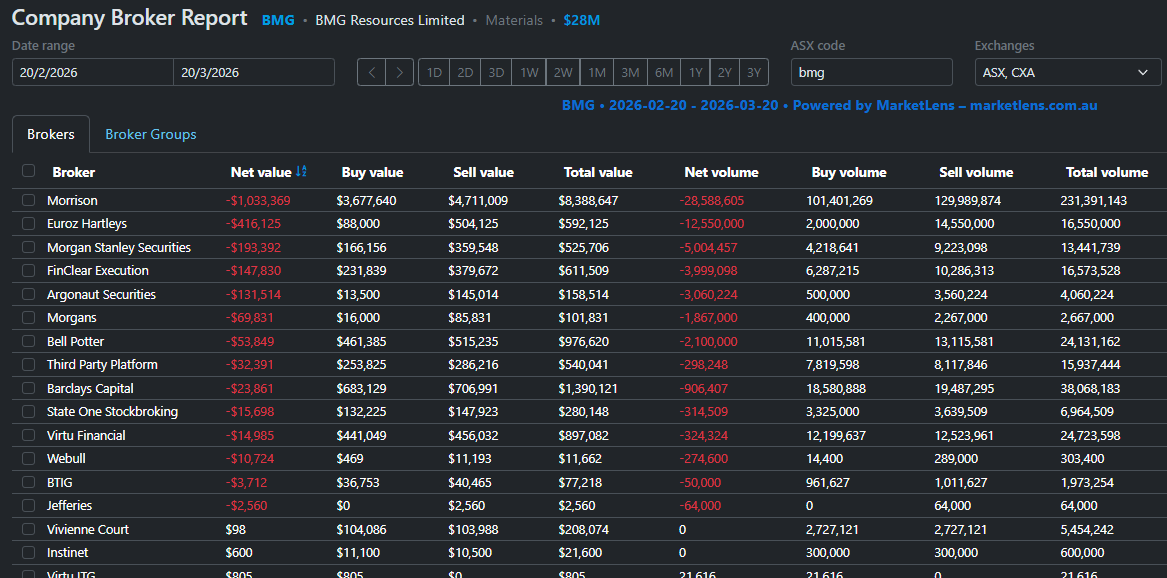The width and height of the screenshot is (1167, 578).
Task: Click Webull buy value $469
Action: point(348,459)
